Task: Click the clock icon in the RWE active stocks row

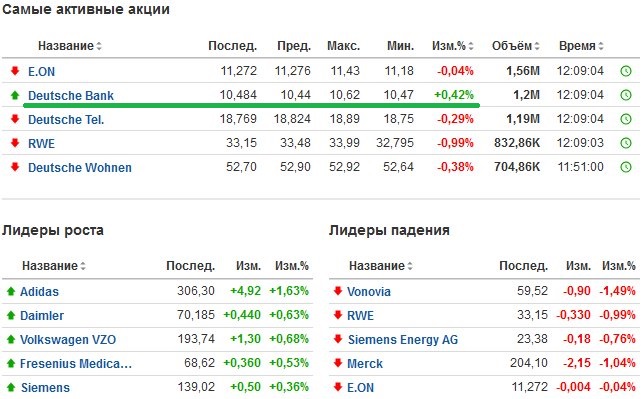Action: [626, 143]
